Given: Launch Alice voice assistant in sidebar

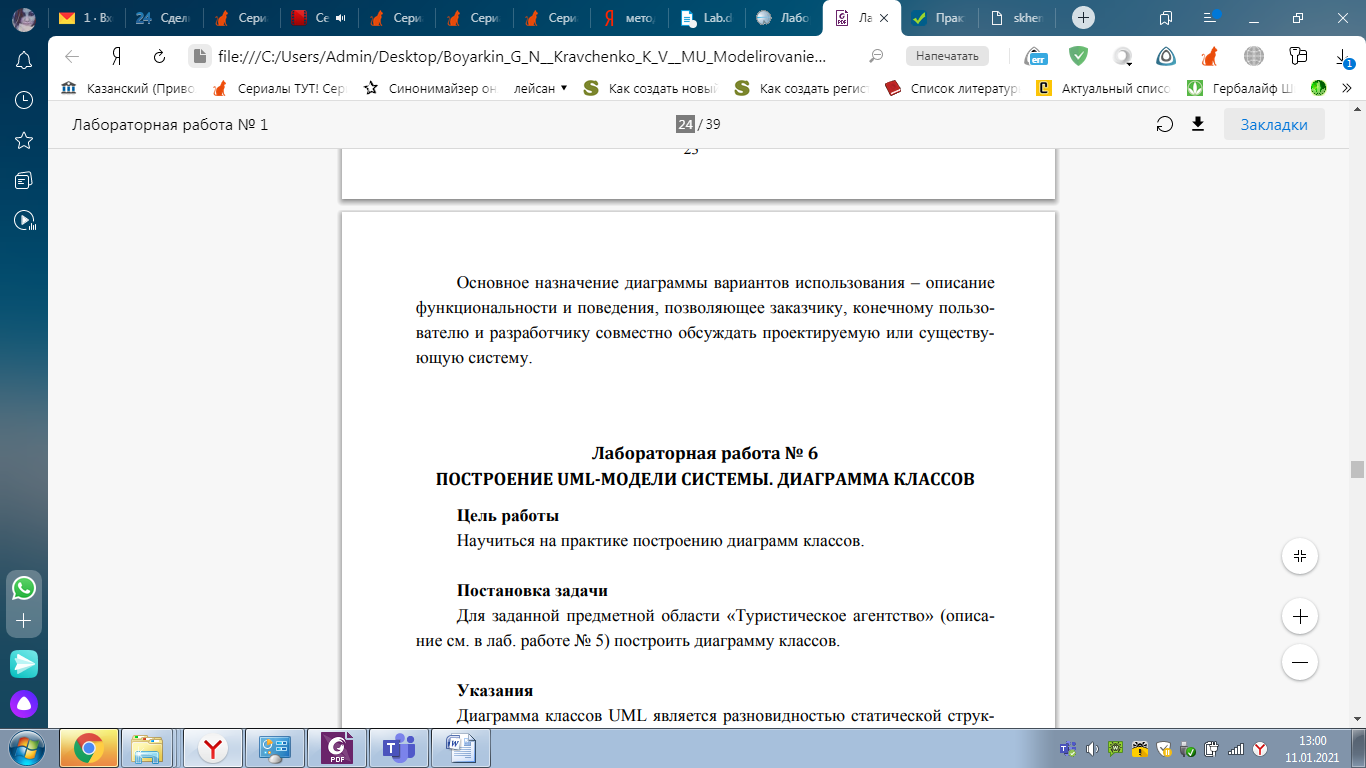Looking at the screenshot, I should coord(24,704).
